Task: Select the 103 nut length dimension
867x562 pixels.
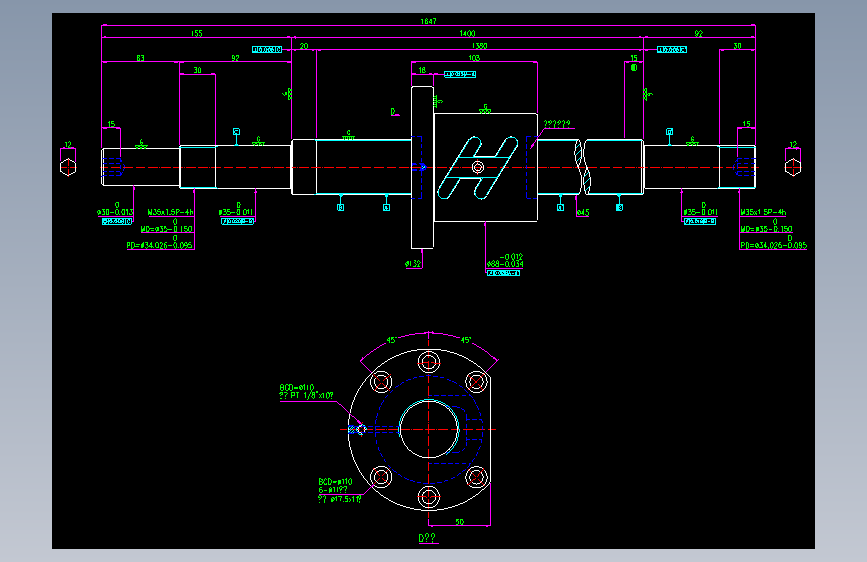Action: click(x=474, y=58)
